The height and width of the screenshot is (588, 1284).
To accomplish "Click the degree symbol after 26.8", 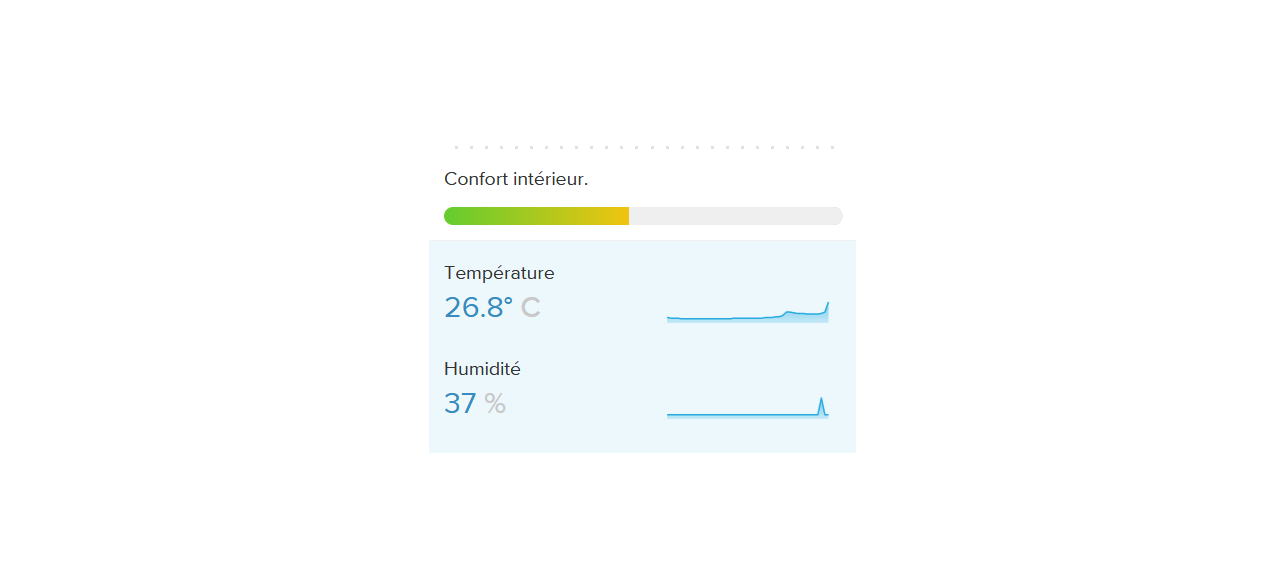I will (x=508, y=300).
